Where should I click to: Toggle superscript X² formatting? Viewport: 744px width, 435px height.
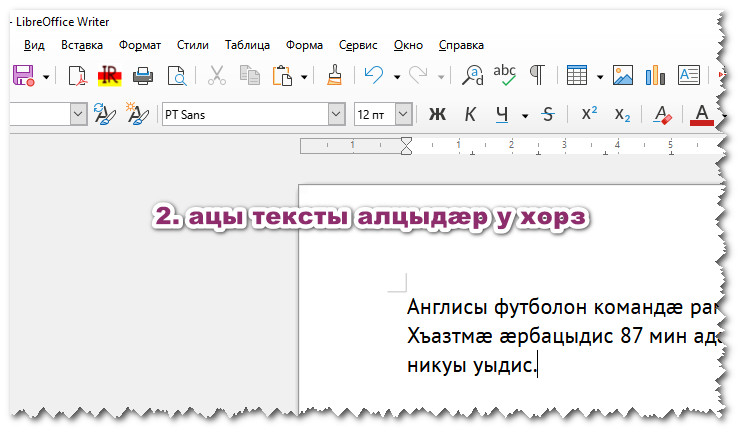click(x=589, y=114)
